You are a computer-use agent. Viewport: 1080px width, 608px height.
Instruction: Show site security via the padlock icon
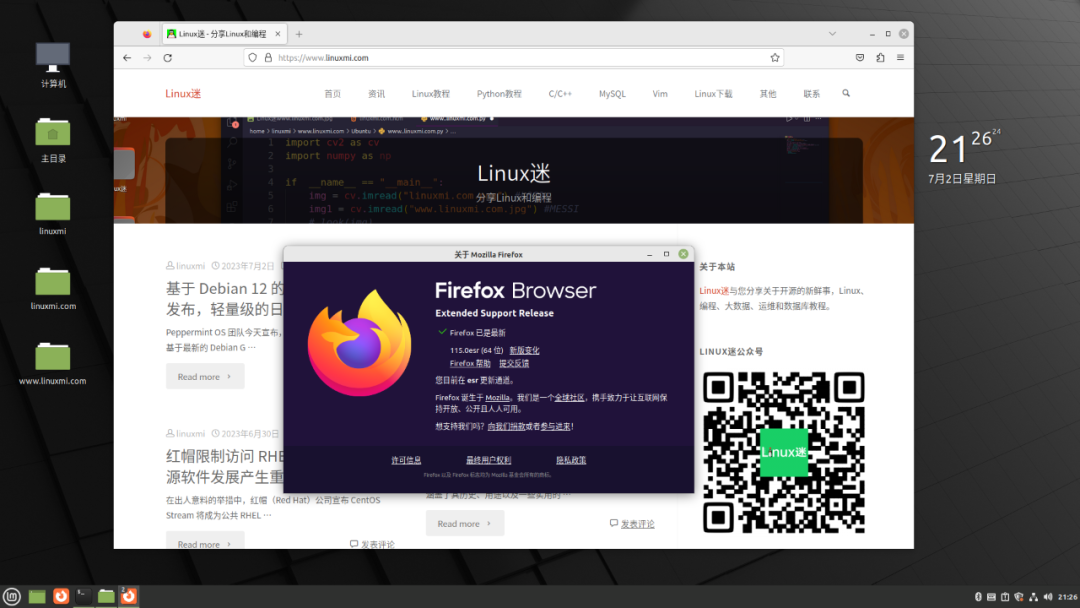(x=268, y=58)
